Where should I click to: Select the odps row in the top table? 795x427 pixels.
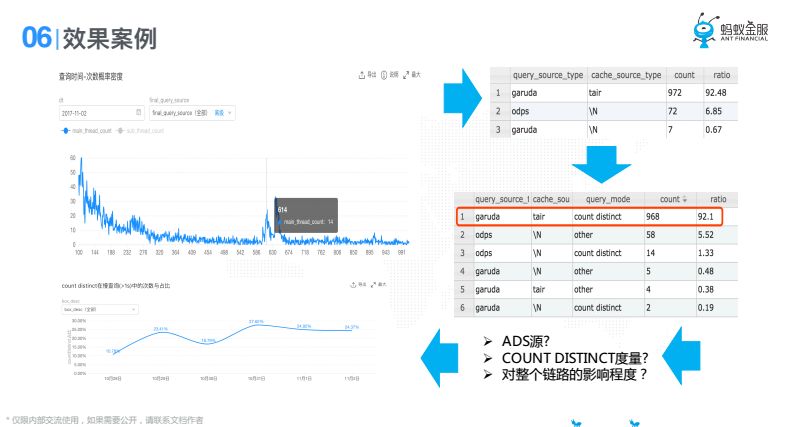[x=613, y=111]
